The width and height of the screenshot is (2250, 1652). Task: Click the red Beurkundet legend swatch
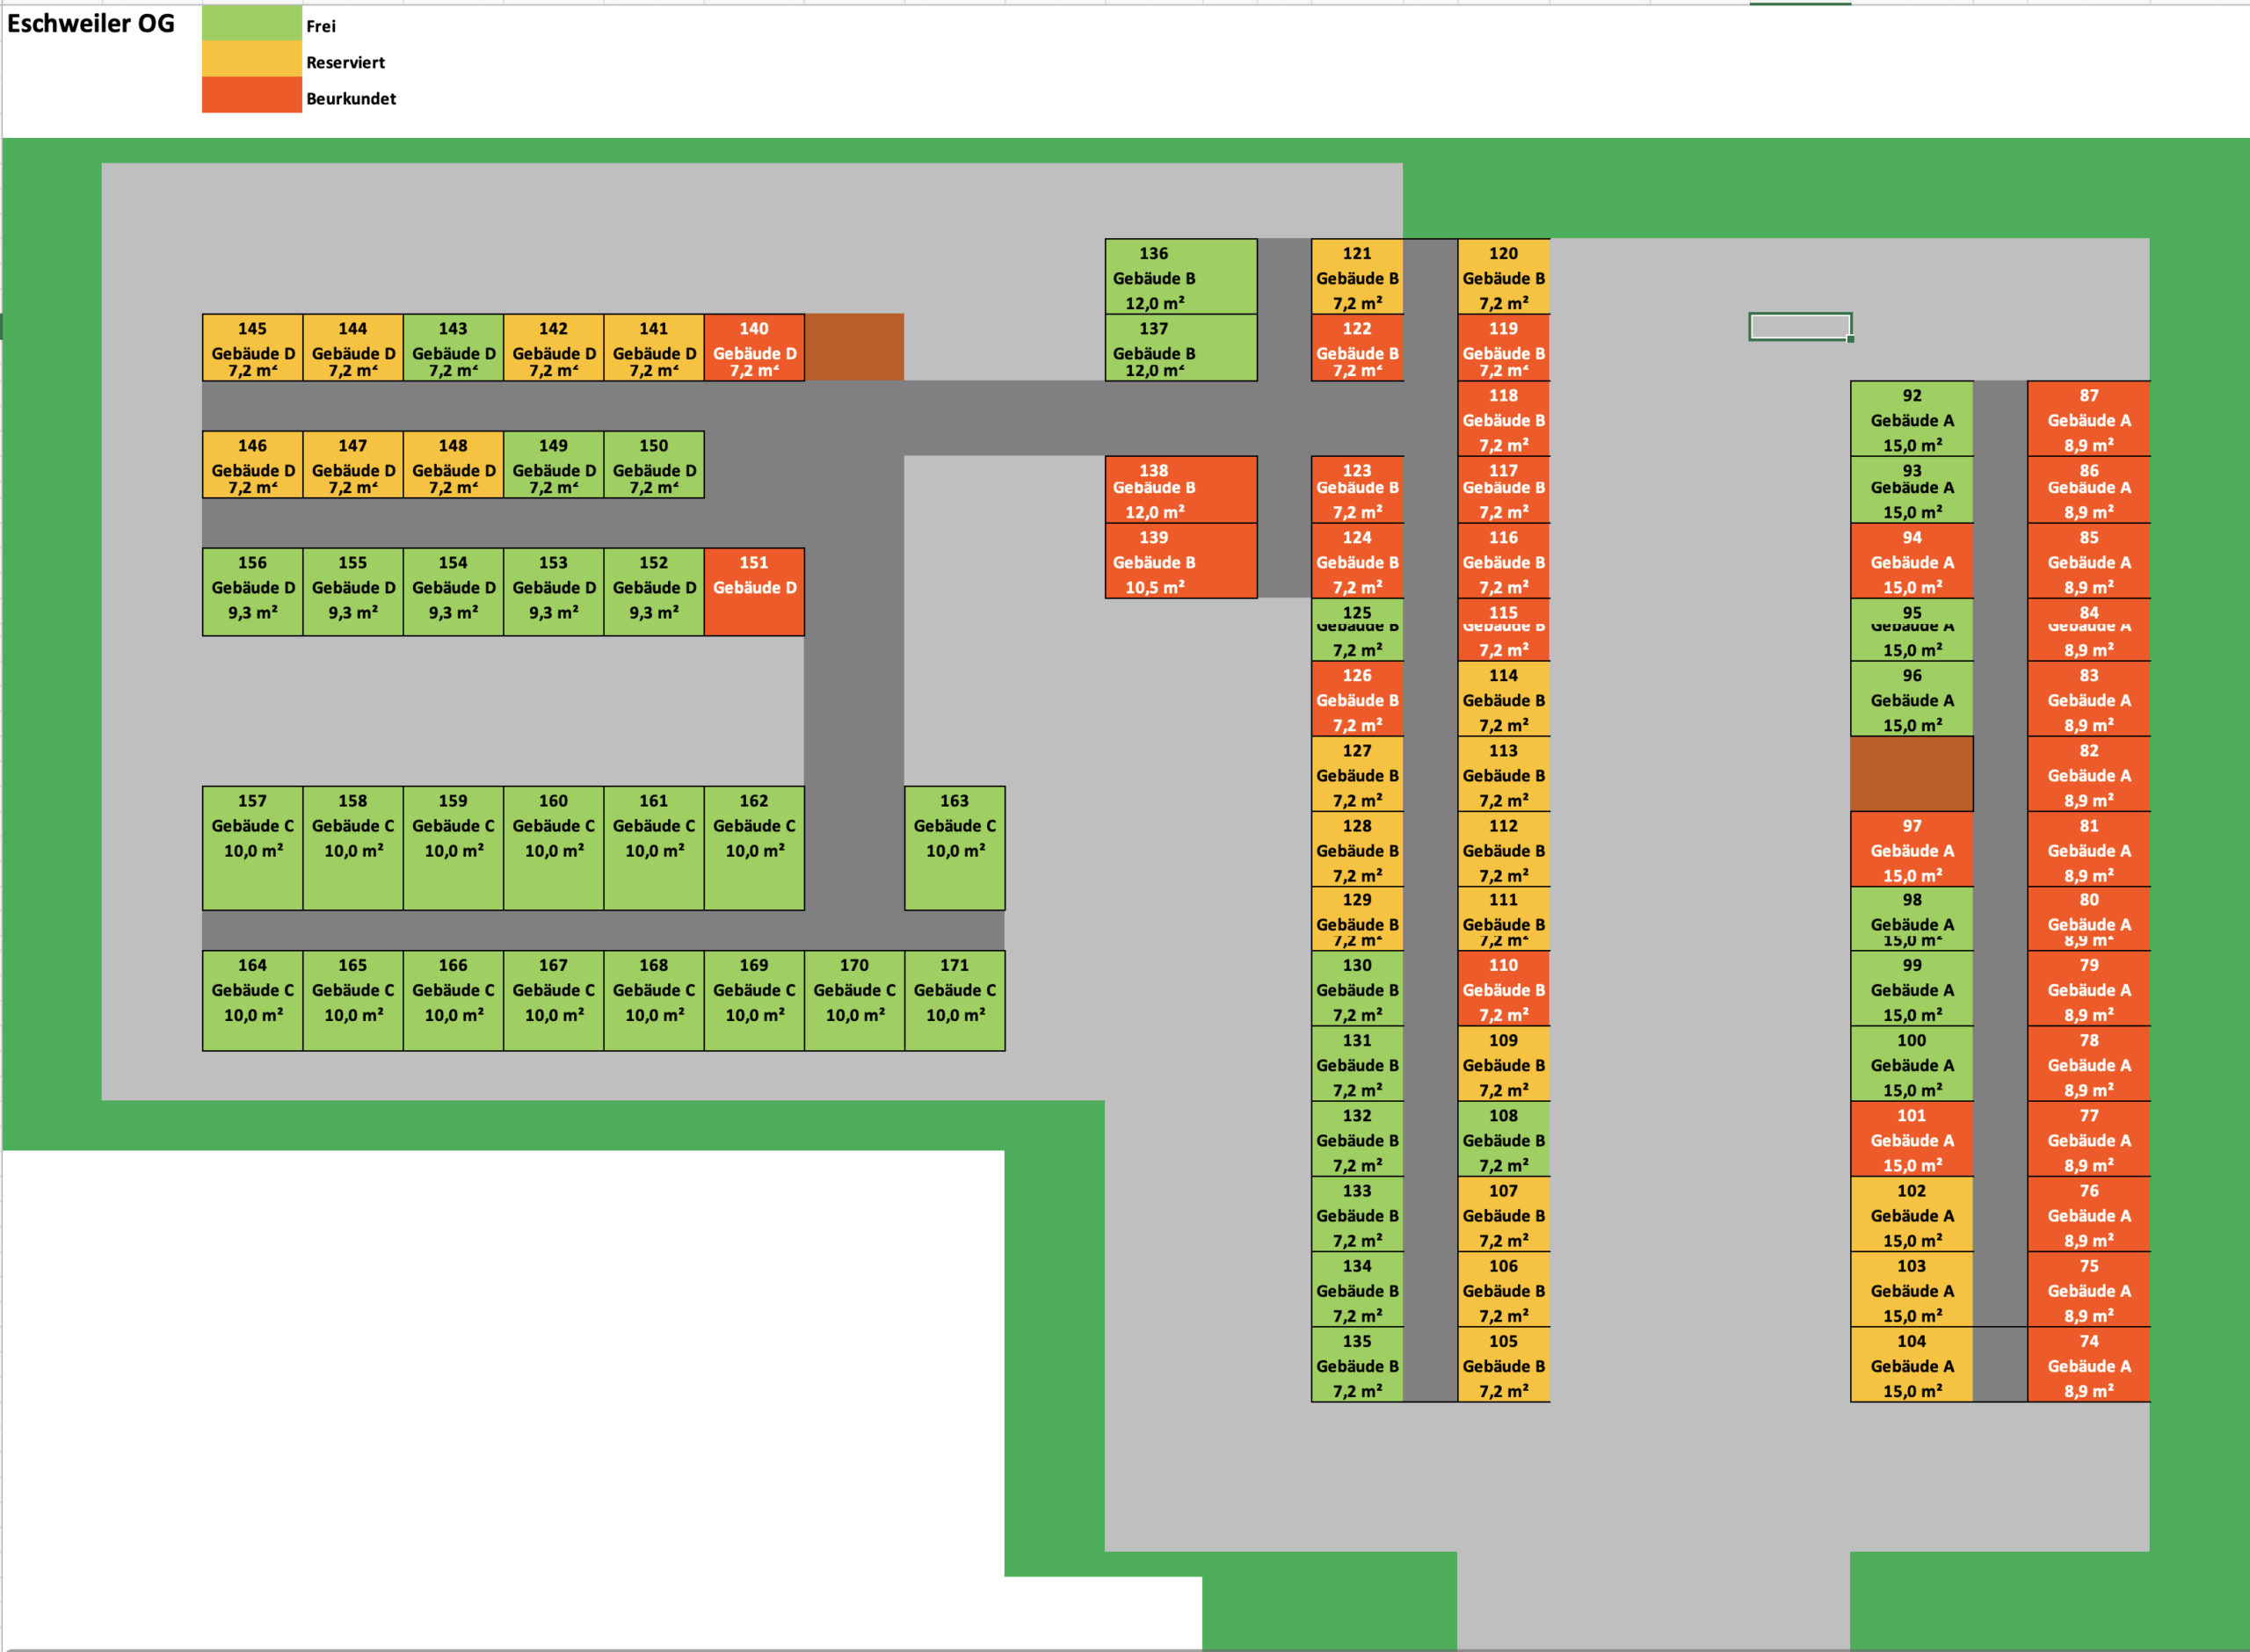(251, 96)
